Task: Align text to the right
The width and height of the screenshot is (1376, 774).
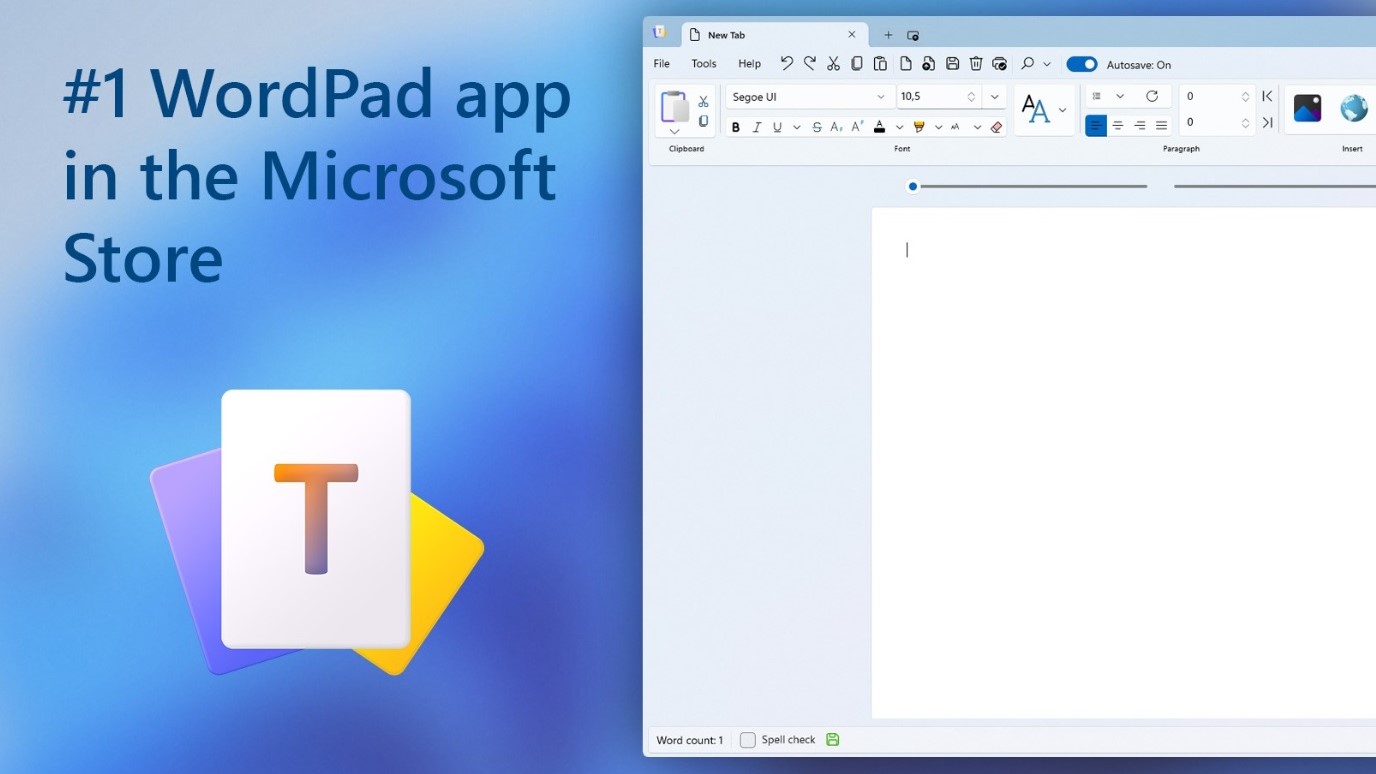Action: [1140, 125]
